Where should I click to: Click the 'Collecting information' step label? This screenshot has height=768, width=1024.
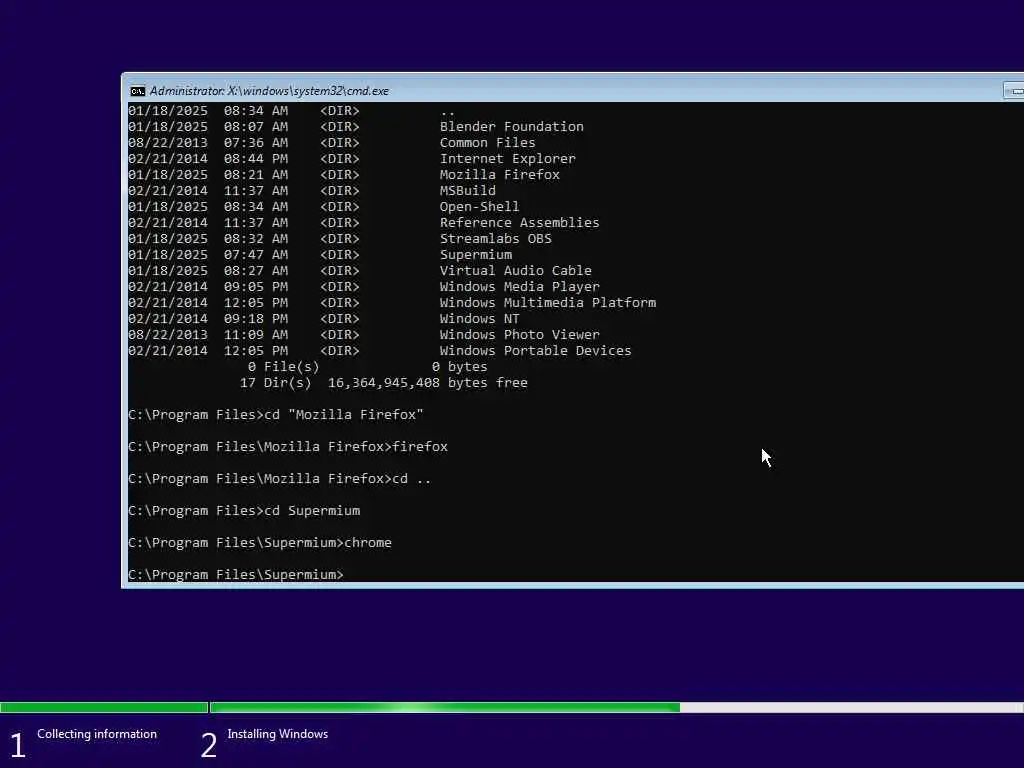click(97, 734)
